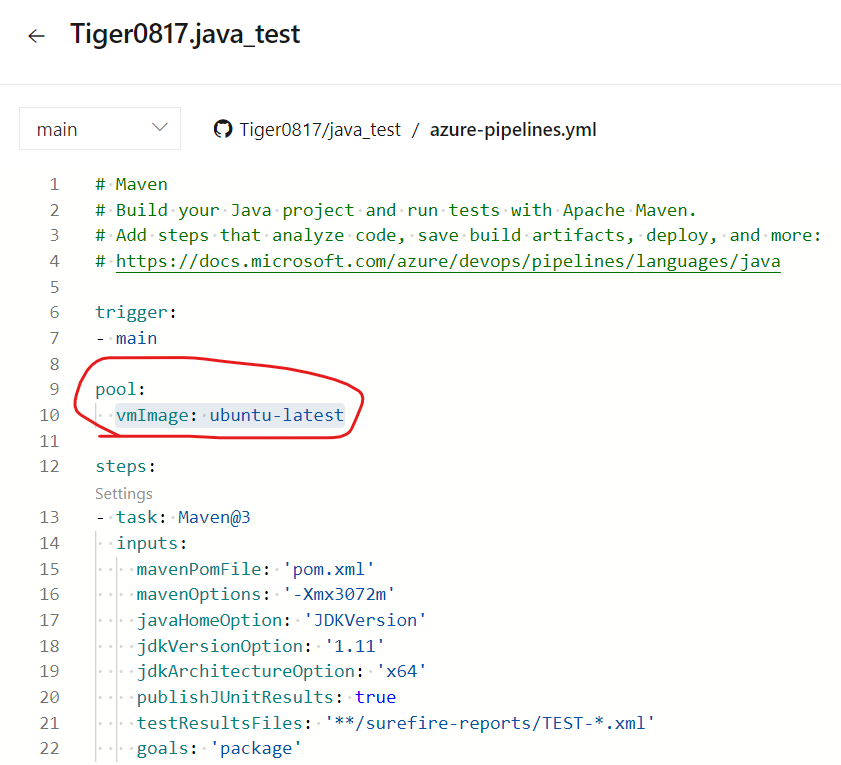Click the mavenOptions '-Xmx3072m' line
Viewport: 841px width, 765px height.
265,594
